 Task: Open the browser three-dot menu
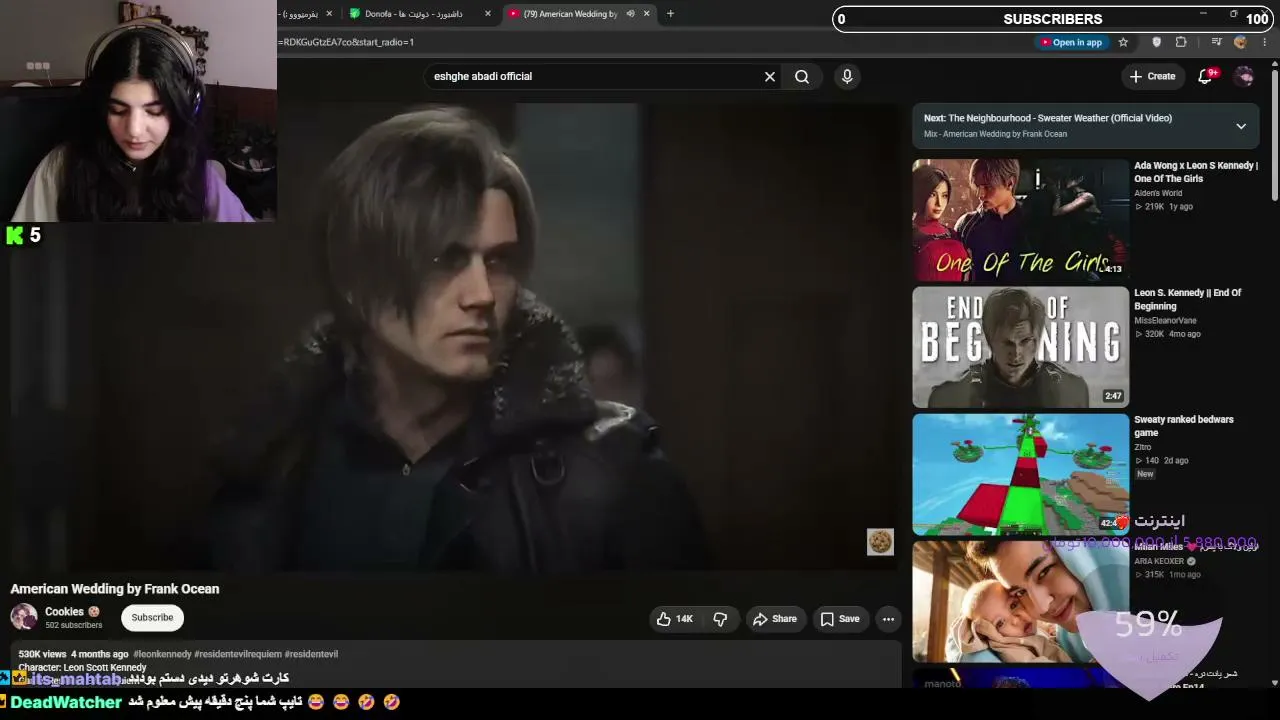1265,42
